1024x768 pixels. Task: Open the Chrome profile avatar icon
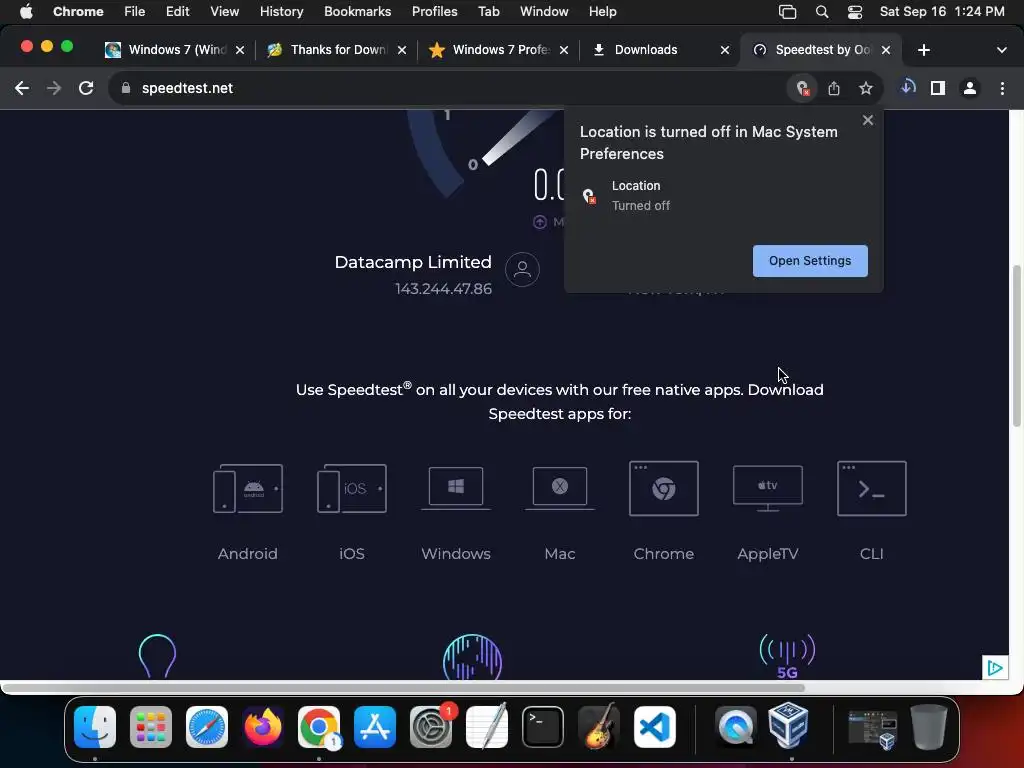coord(970,88)
